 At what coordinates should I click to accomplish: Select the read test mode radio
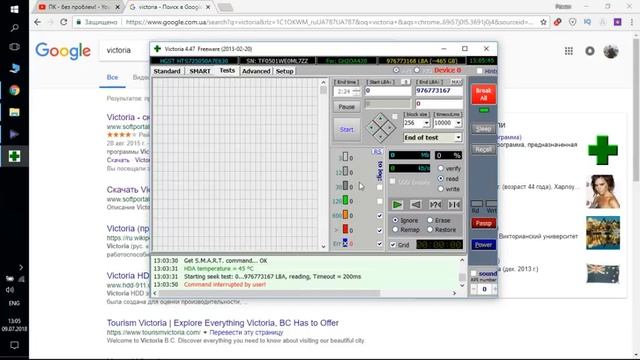click(x=441, y=178)
